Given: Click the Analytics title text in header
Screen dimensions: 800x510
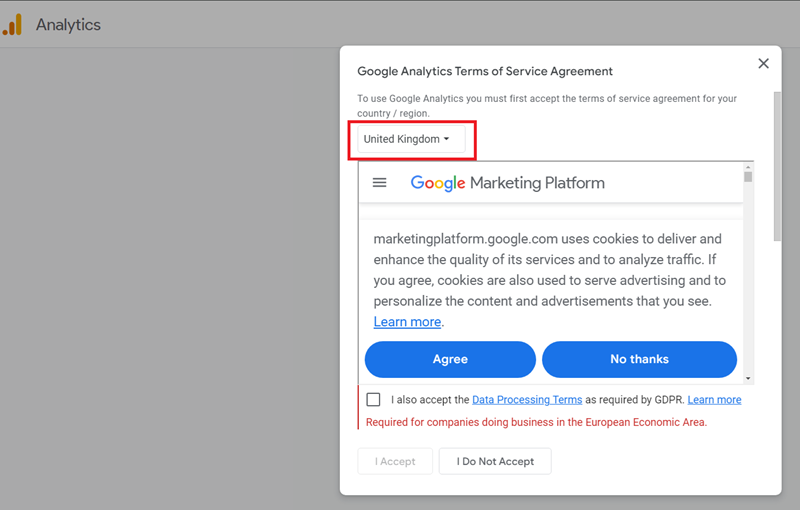Looking at the screenshot, I should [68, 24].
